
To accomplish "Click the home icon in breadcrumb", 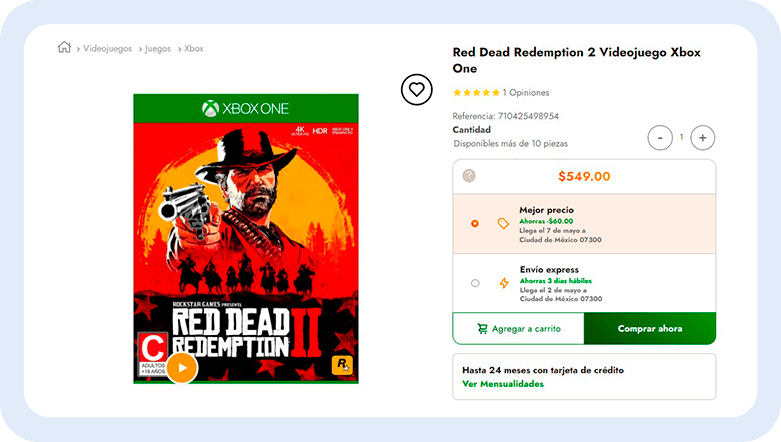I will [x=65, y=47].
